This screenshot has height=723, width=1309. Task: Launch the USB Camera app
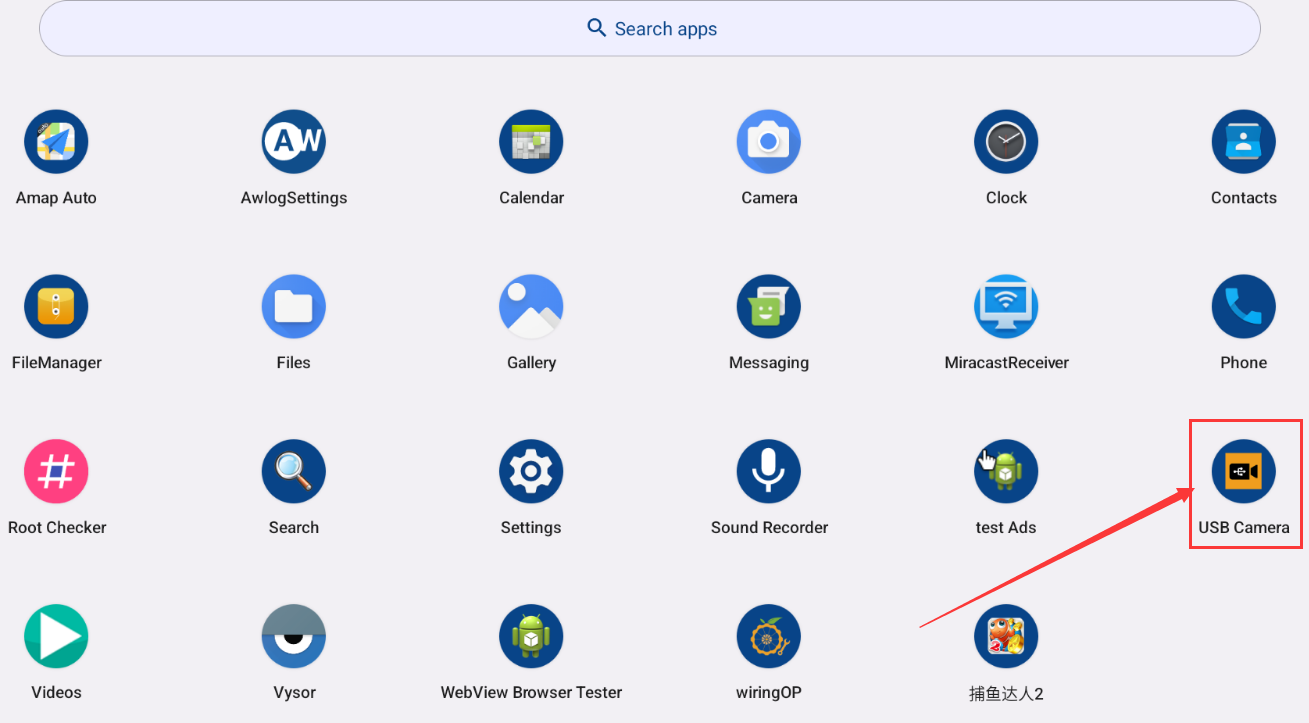[1244, 472]
